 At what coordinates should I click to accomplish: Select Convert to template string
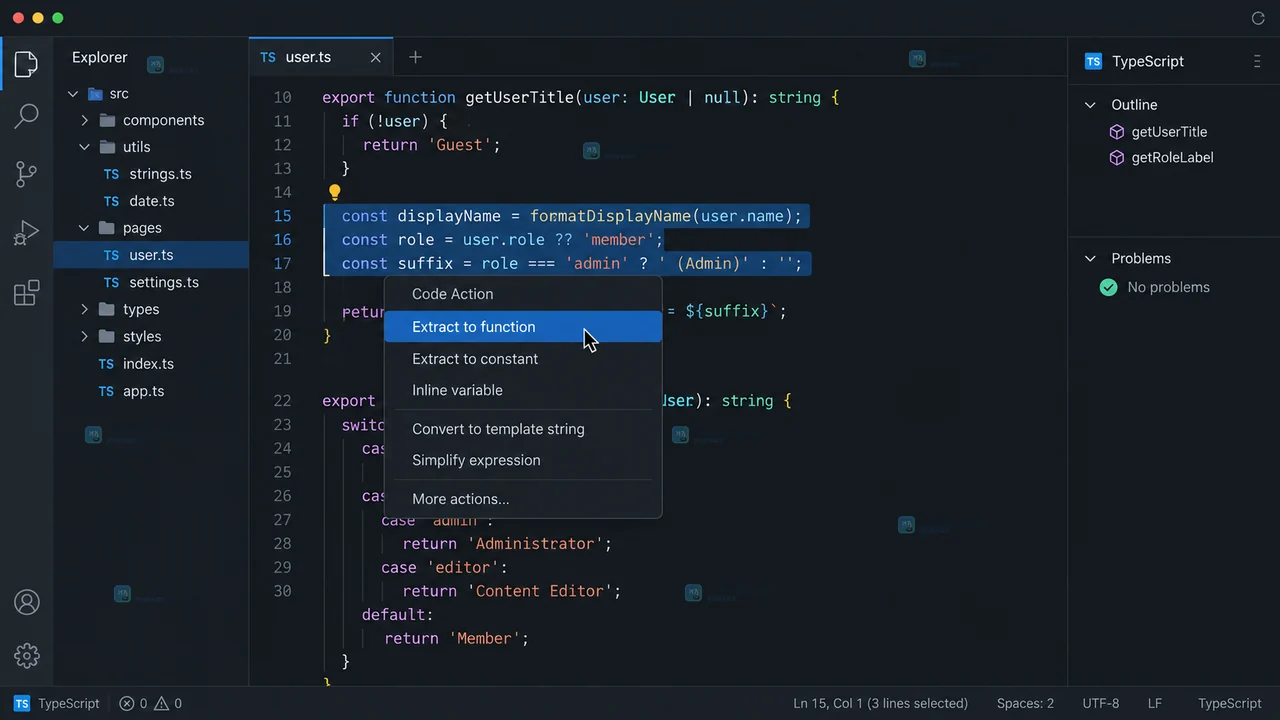(523, 429)
